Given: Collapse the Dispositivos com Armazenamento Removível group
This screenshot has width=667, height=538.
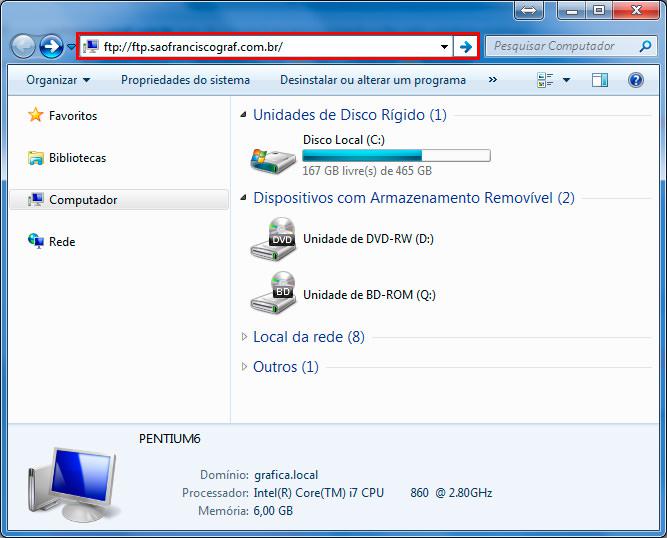Looking at the screenshot, I should point(243,197).
